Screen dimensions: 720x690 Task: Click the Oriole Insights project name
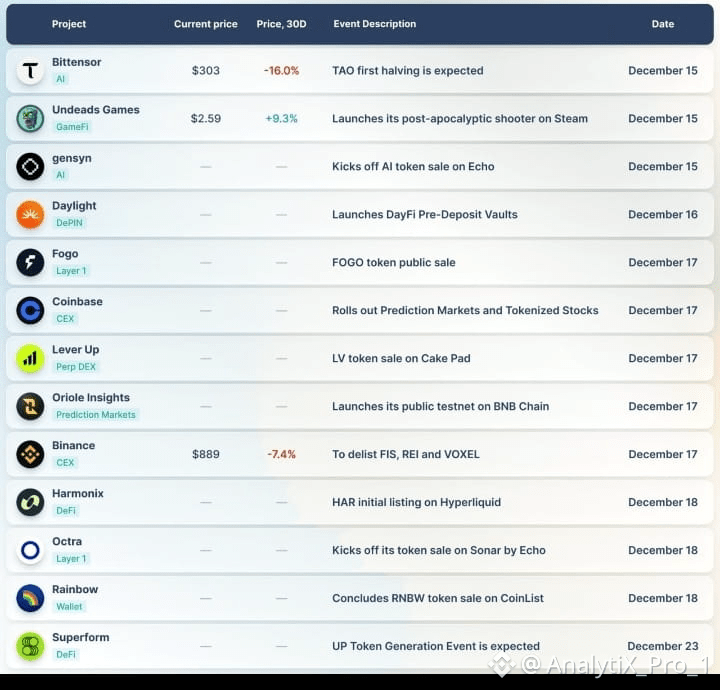point(91,398)
